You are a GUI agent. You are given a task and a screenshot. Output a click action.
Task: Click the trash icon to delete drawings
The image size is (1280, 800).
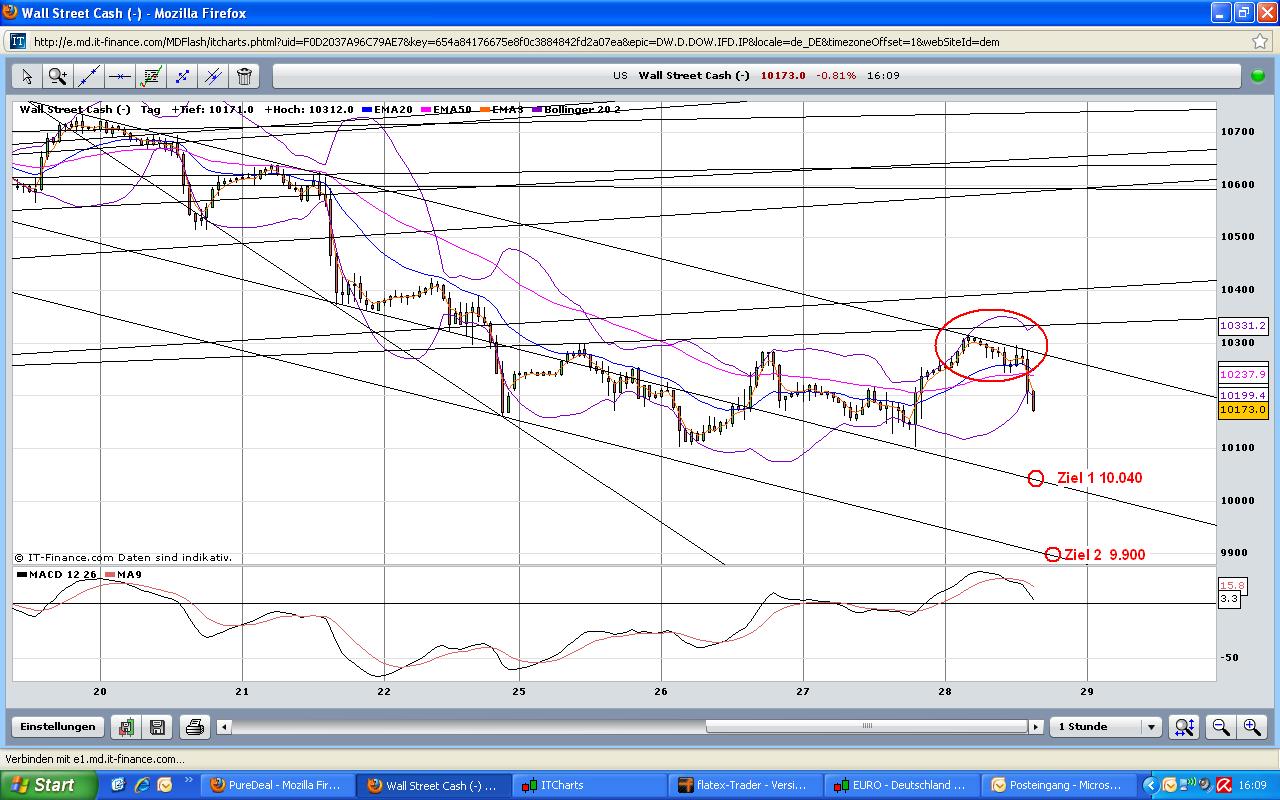tap(242, 76)
